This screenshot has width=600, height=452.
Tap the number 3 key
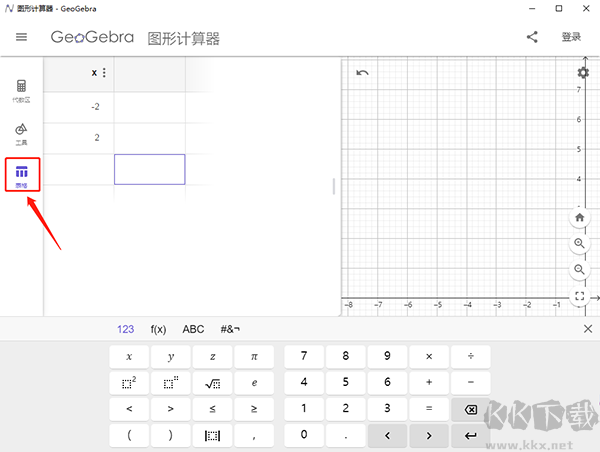click(x=387, y=409)
